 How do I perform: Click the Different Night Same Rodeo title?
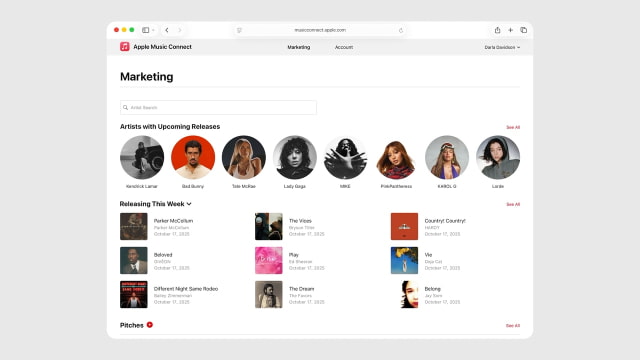click(x=186, y=289)
